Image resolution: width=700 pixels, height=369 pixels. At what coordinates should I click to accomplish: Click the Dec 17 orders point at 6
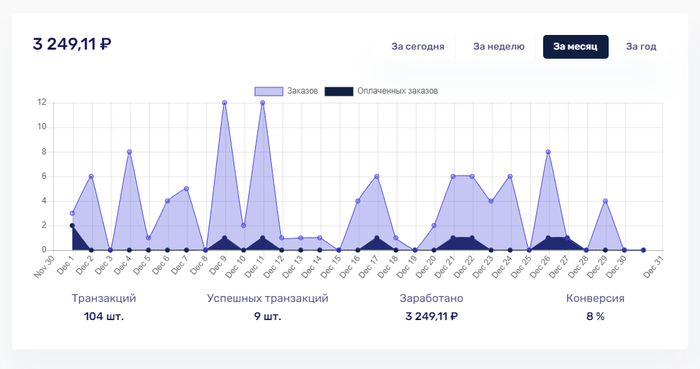377,177
